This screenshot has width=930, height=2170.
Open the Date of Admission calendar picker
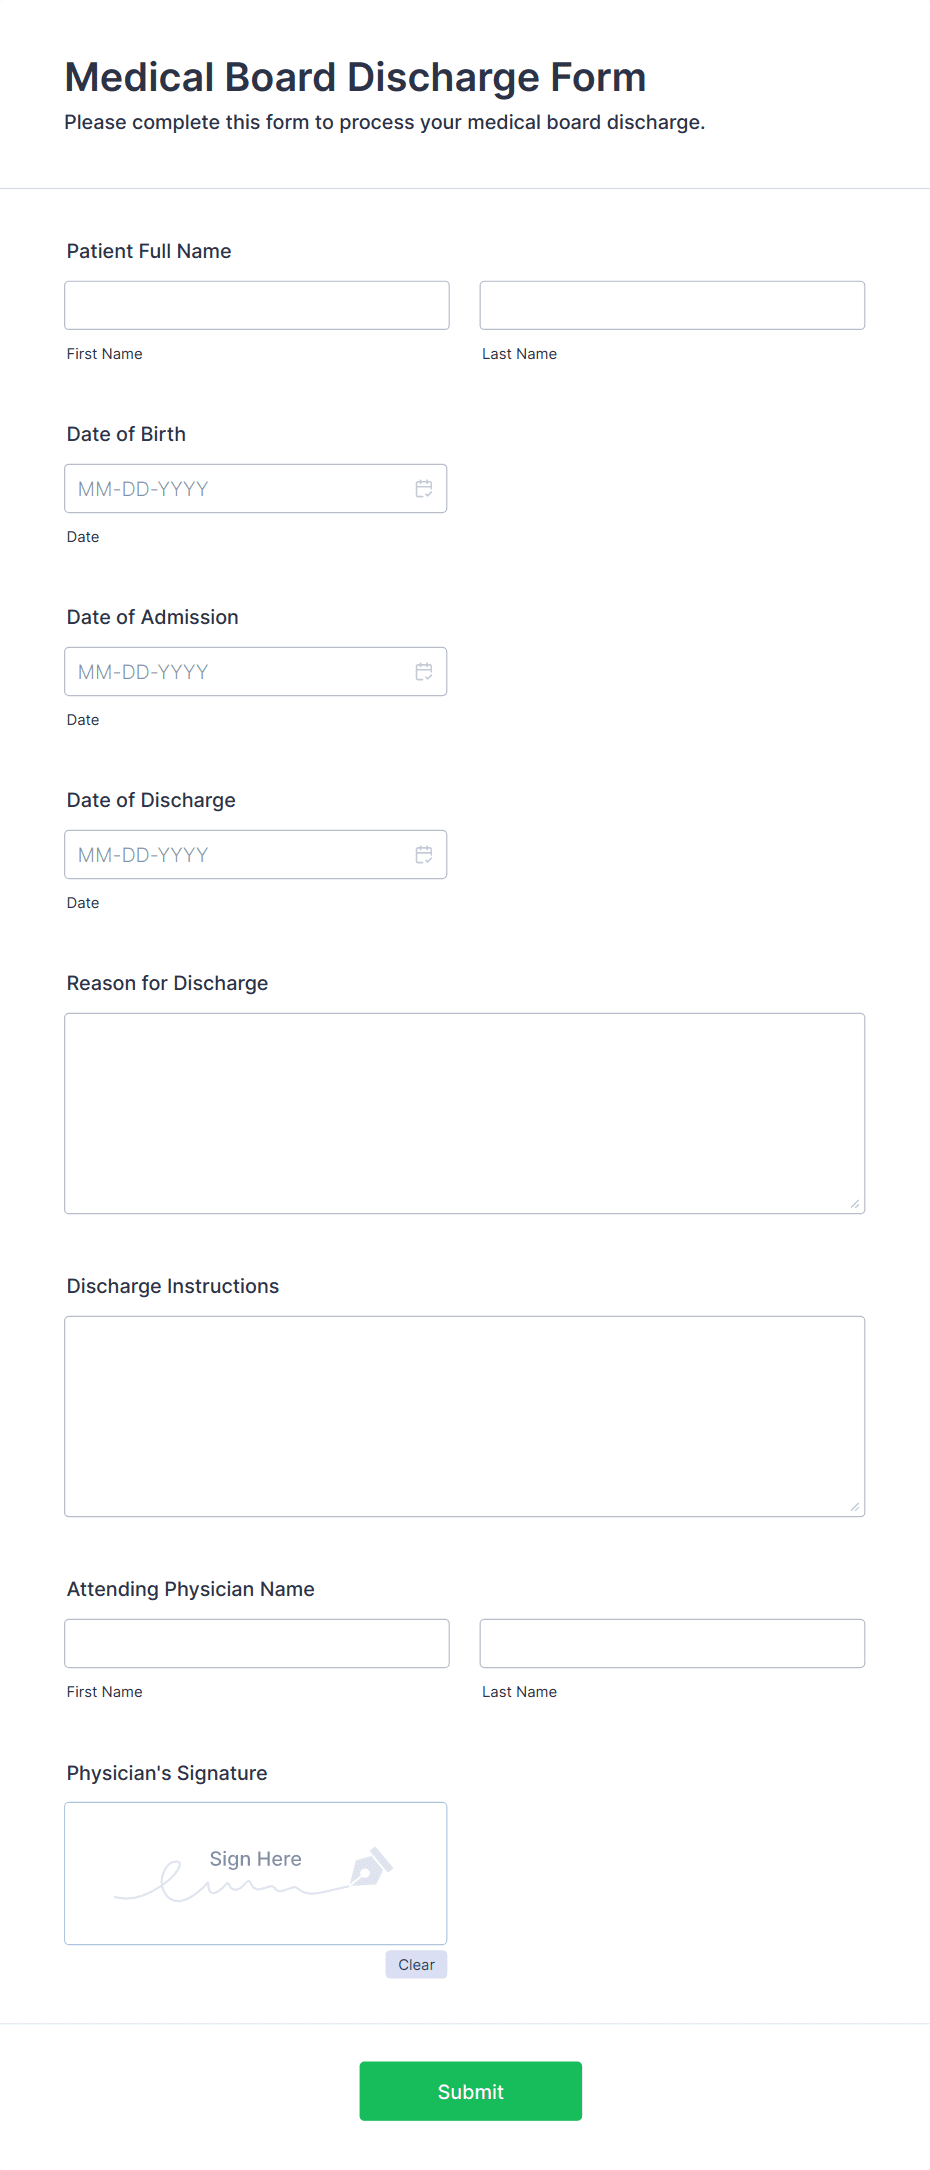click(x=423, y=671)
